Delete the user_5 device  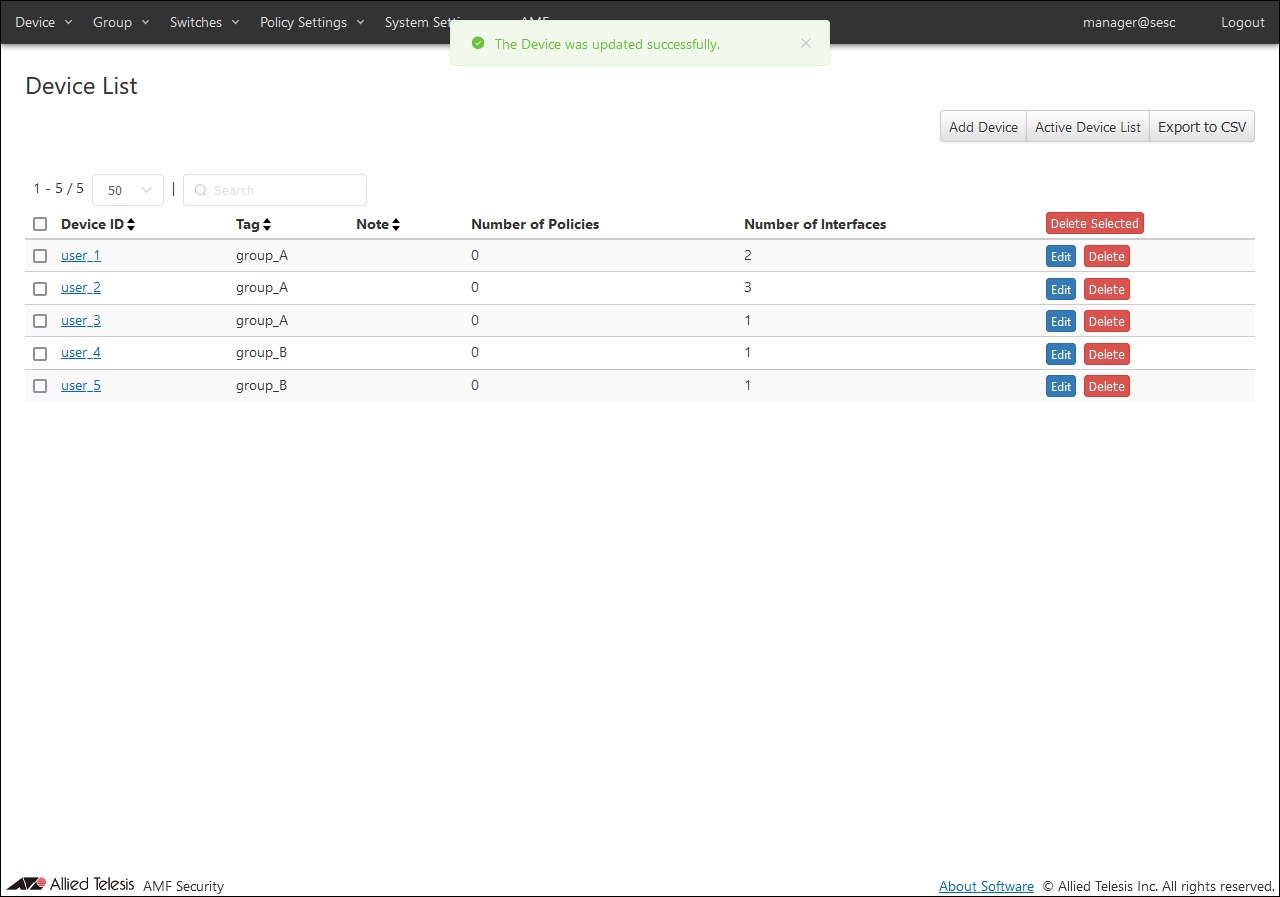pyautogui.click(x=1106, y=387)
